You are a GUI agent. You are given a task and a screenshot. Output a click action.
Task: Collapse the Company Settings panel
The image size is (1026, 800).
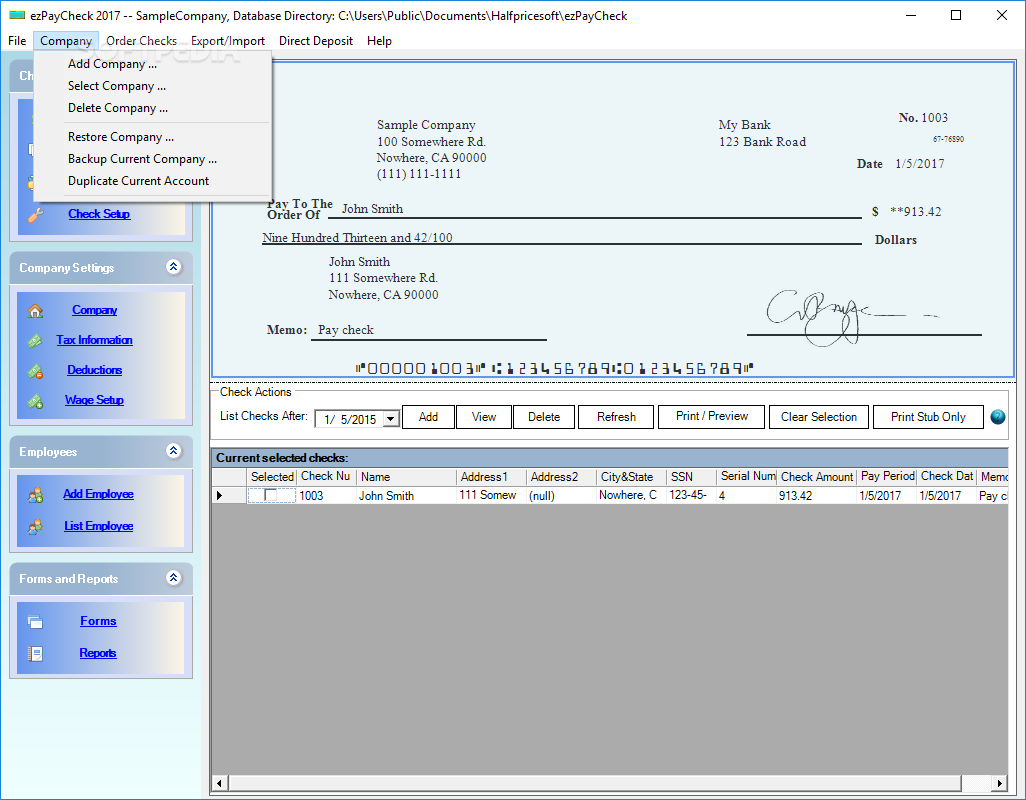coord(173,267)
